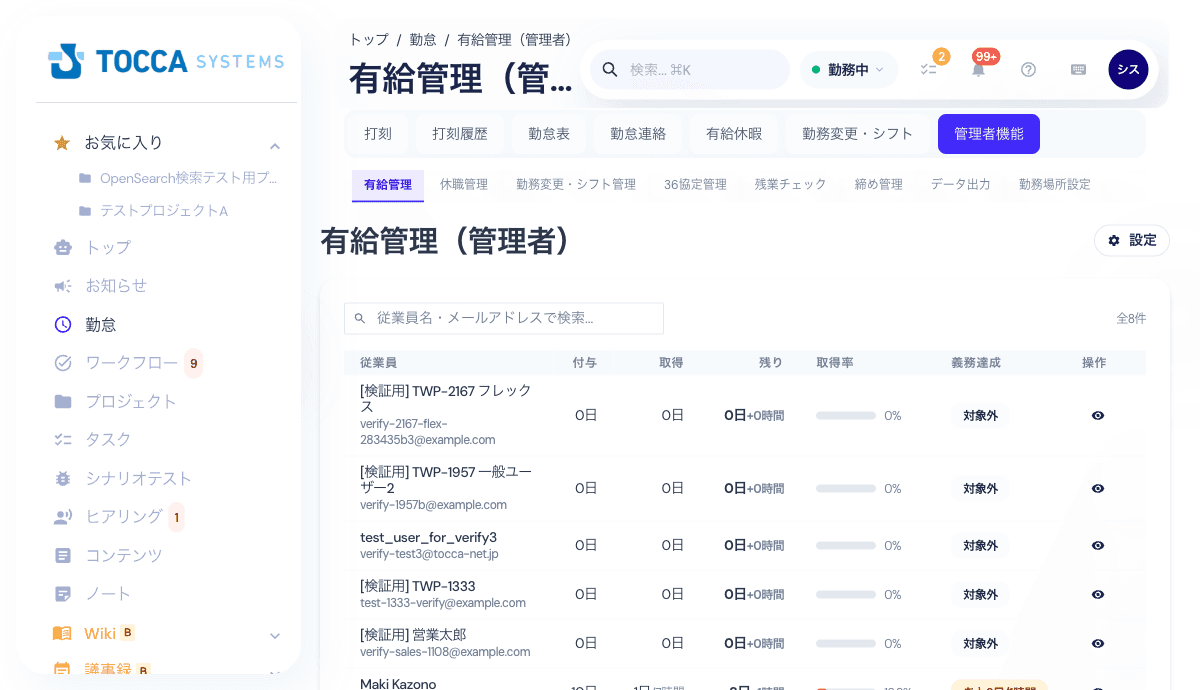Collapse the お気に入り section chevron
This screenshot has height=690, width=1200.
coord(275,146)
